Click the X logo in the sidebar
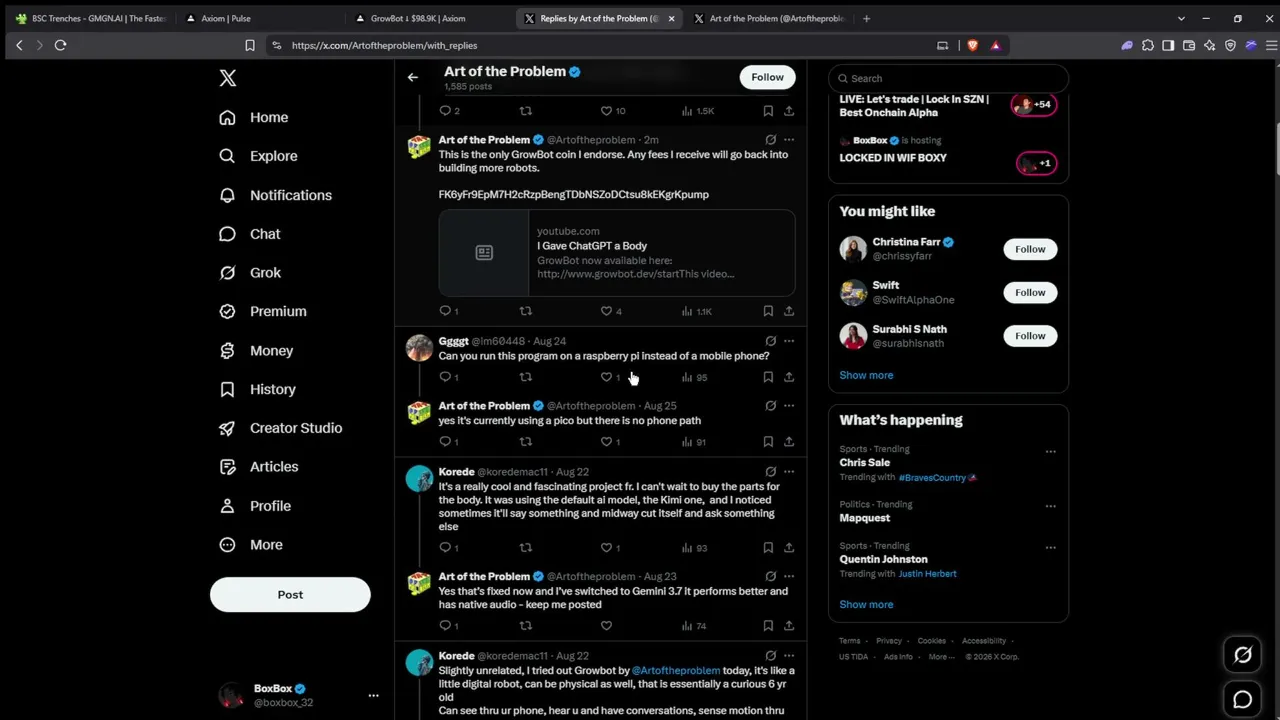The image size is (1280, 720). click(x=228, y=78)
